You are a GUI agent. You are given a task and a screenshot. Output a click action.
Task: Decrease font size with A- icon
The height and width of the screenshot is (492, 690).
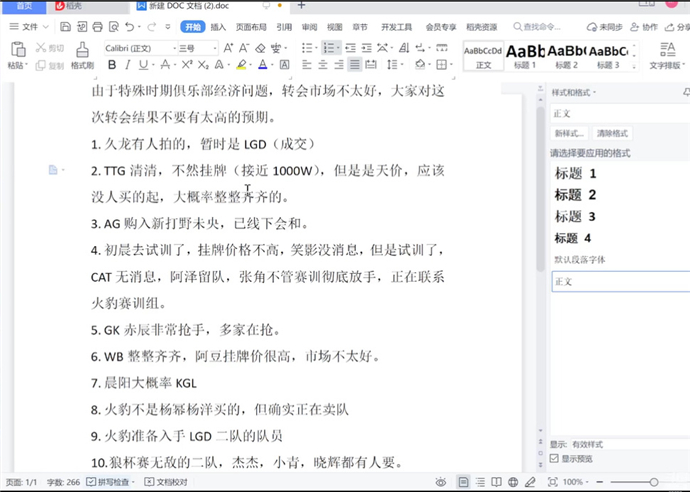(x=244, y=48)
